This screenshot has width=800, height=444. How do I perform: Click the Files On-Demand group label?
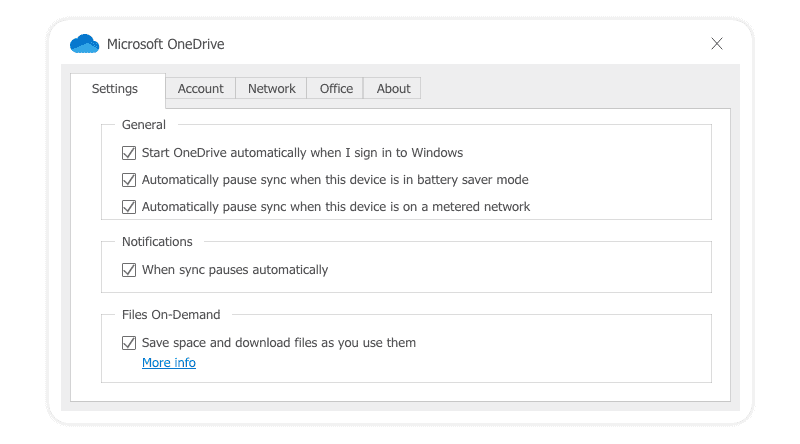click(x=171, y=315)
